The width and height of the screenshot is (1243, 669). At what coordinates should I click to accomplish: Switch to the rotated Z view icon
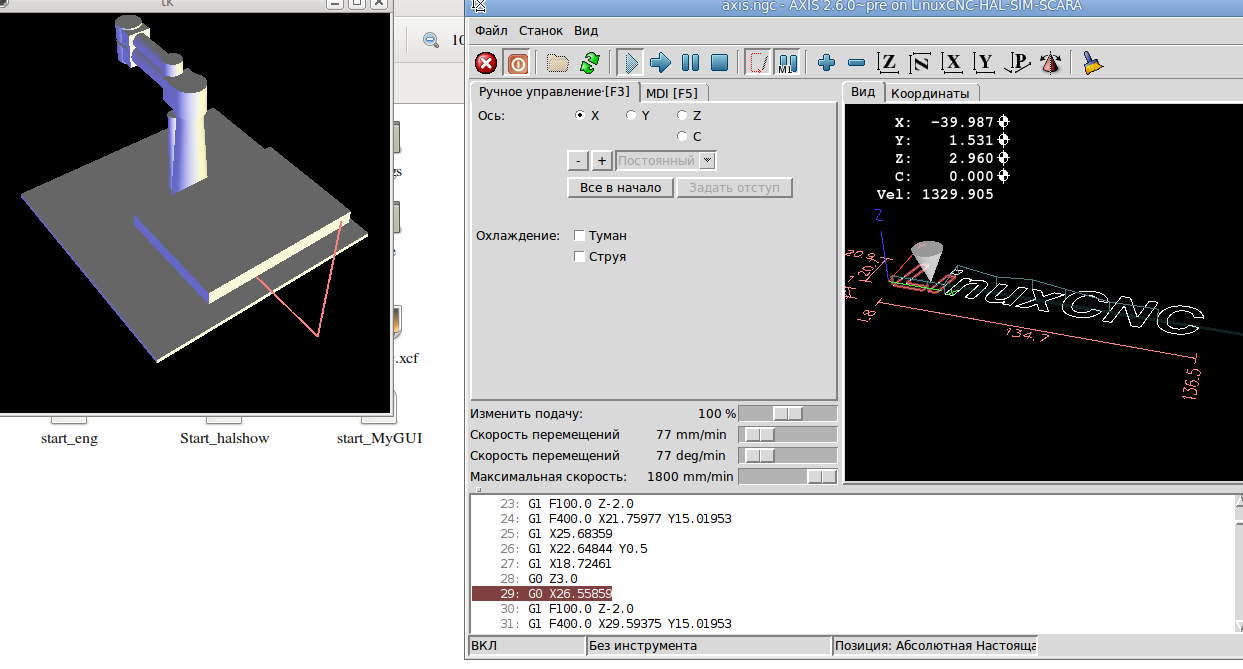920,63
